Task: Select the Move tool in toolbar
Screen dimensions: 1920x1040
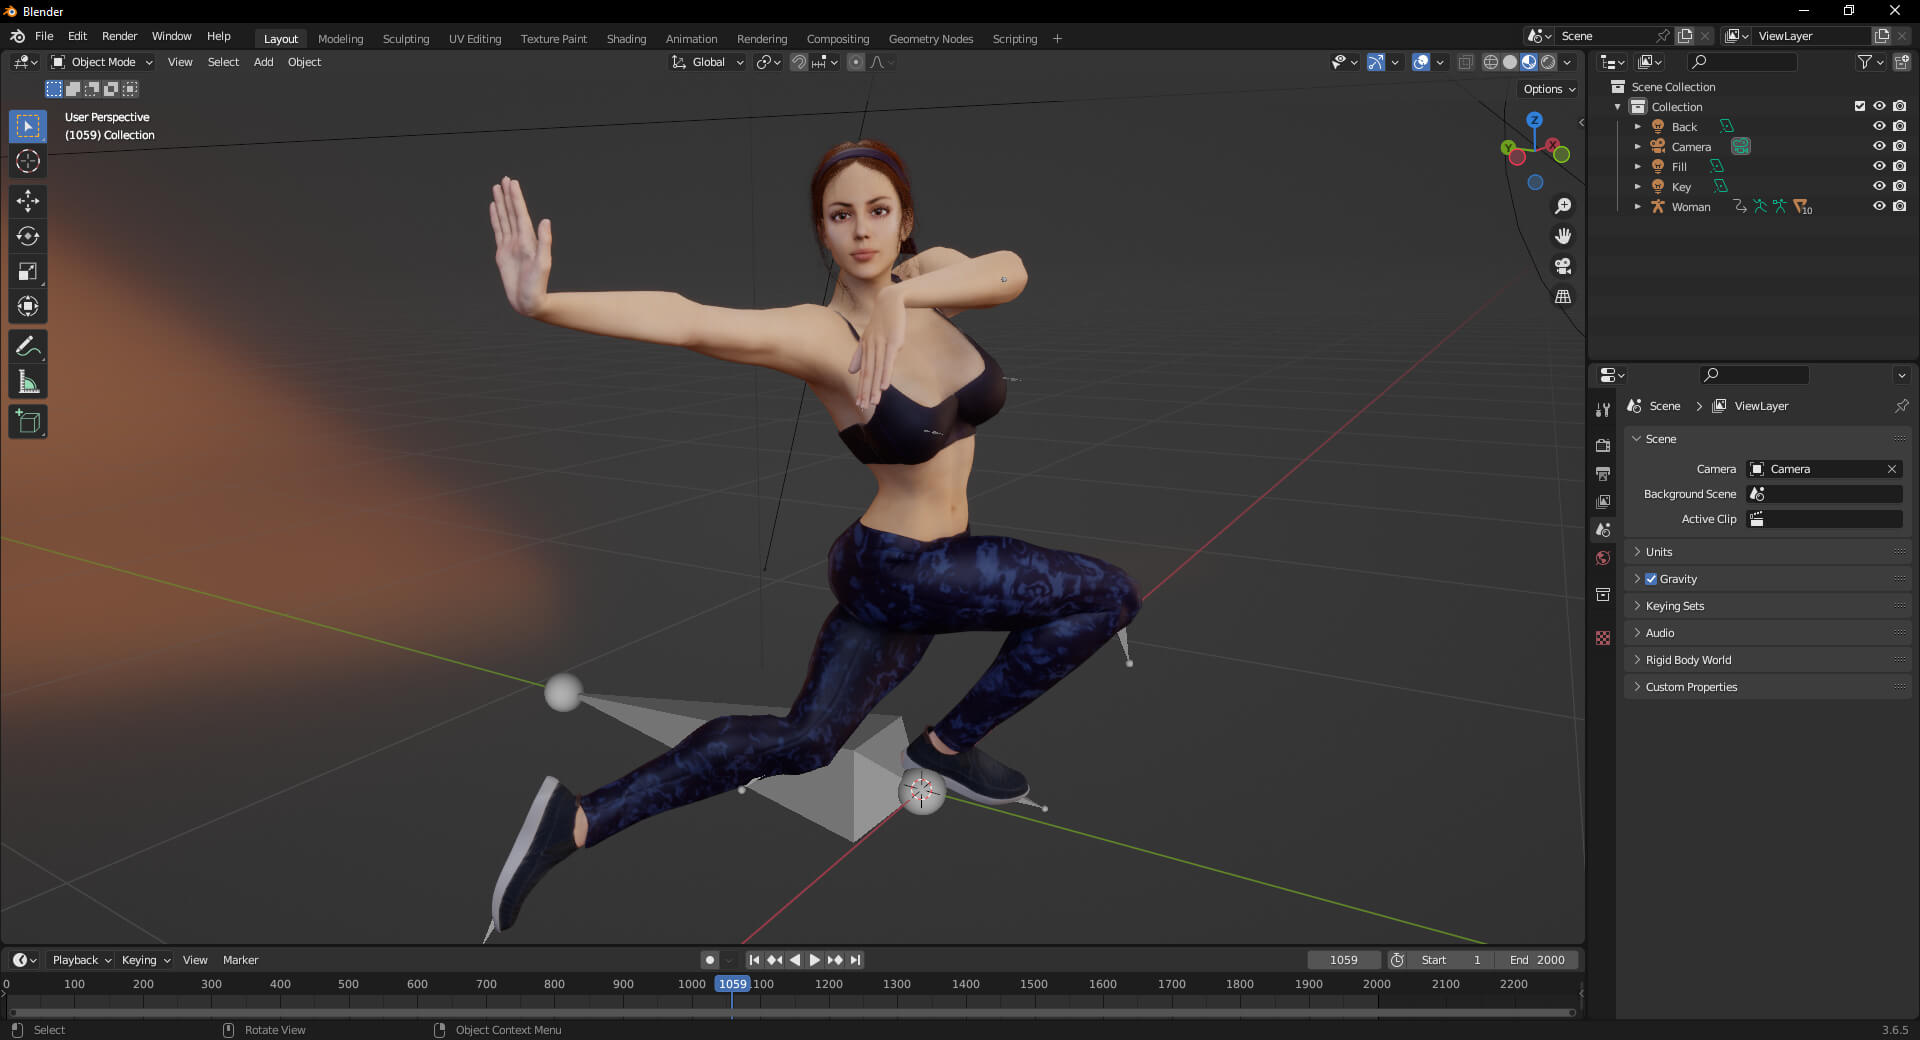Action: (28, 201)
